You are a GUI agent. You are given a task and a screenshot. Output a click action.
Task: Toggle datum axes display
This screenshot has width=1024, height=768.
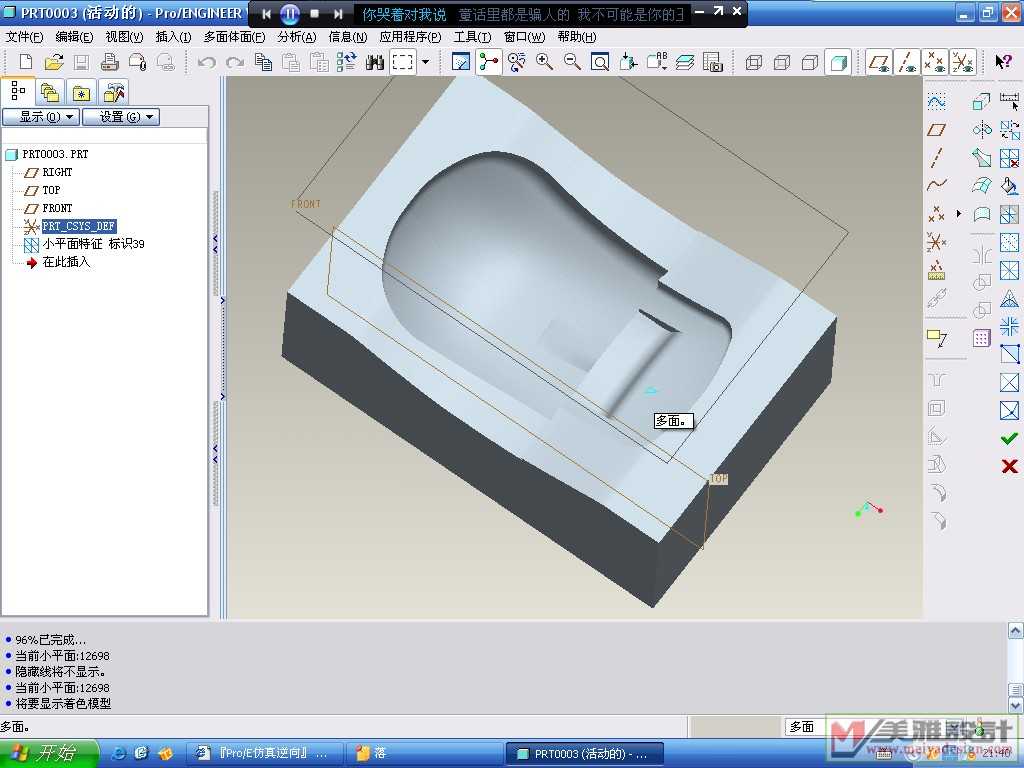pos(907,62)
